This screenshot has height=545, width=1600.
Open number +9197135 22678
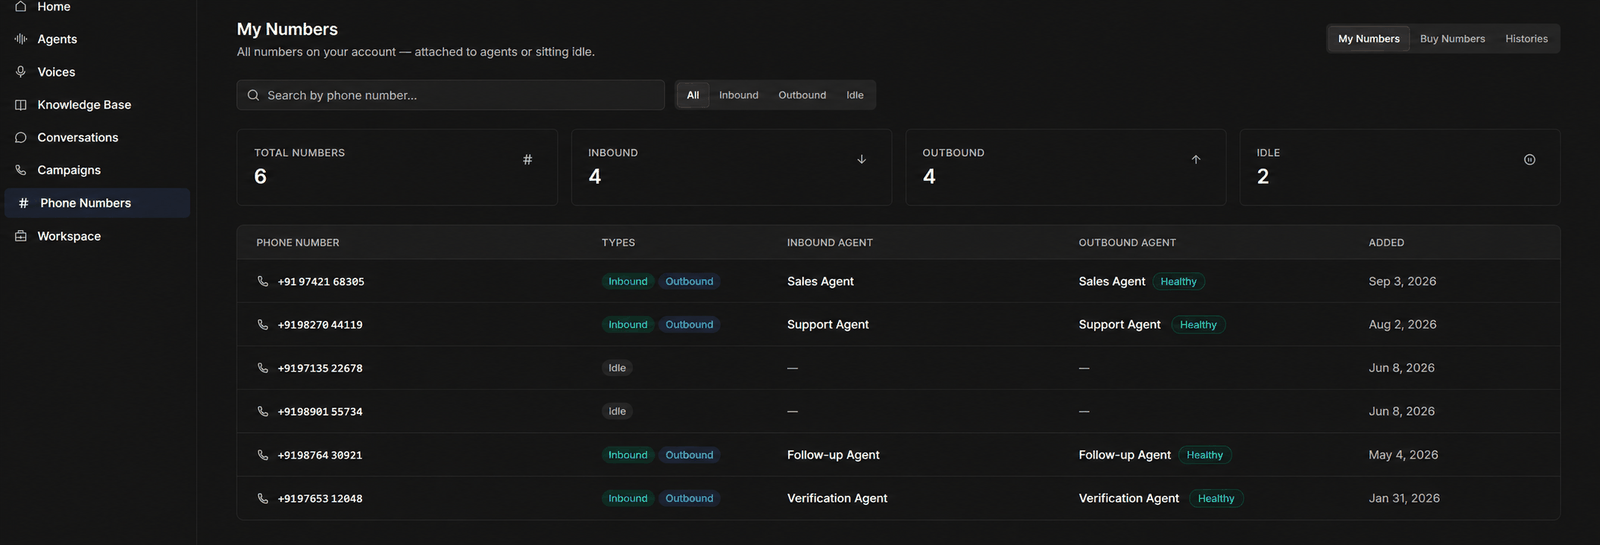pos(320,368)
